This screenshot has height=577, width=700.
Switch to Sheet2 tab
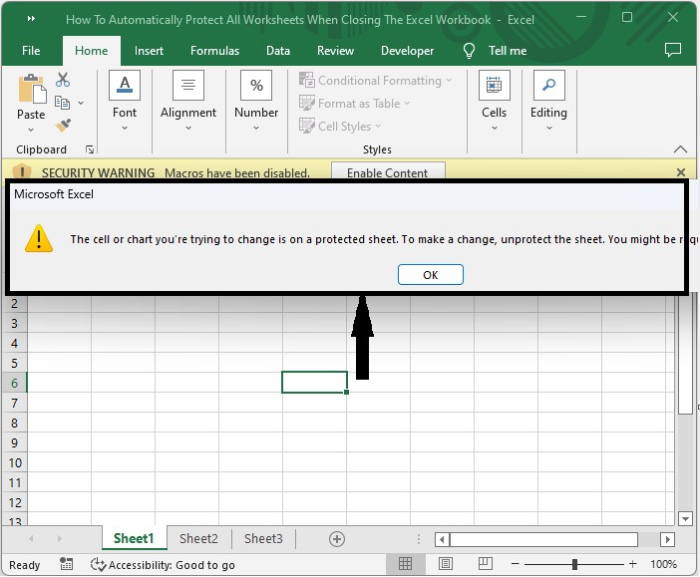pyautogui.click(x=199, y=539)
